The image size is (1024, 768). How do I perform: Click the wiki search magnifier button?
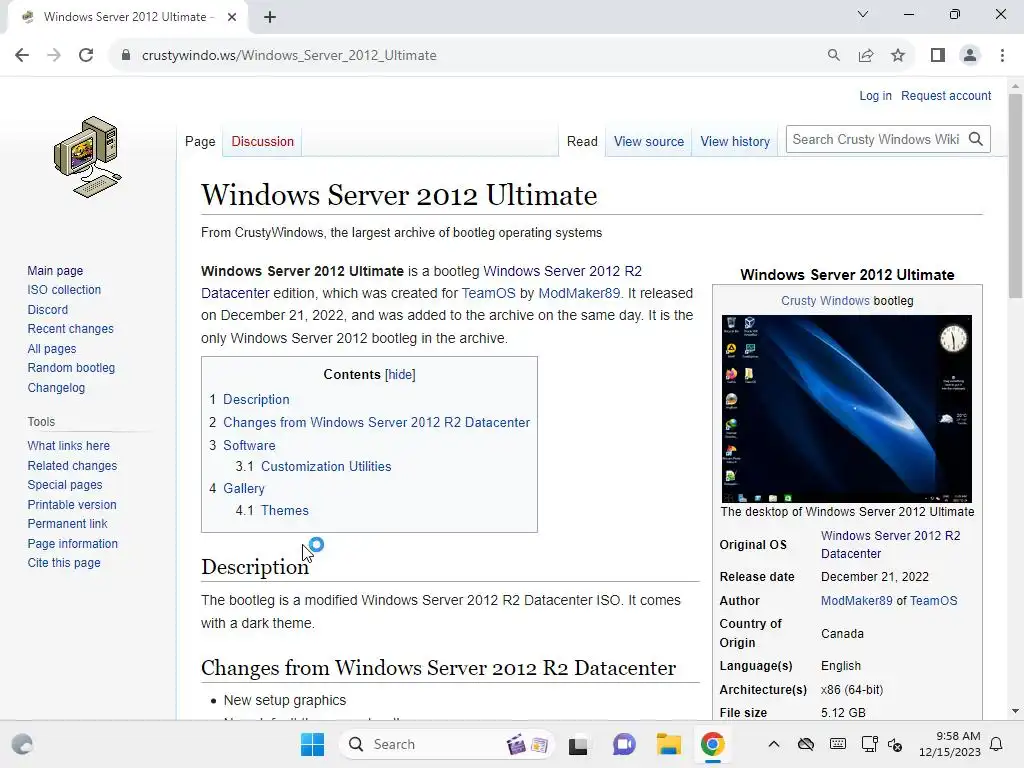pyautogui.click(x=976, y=139)
